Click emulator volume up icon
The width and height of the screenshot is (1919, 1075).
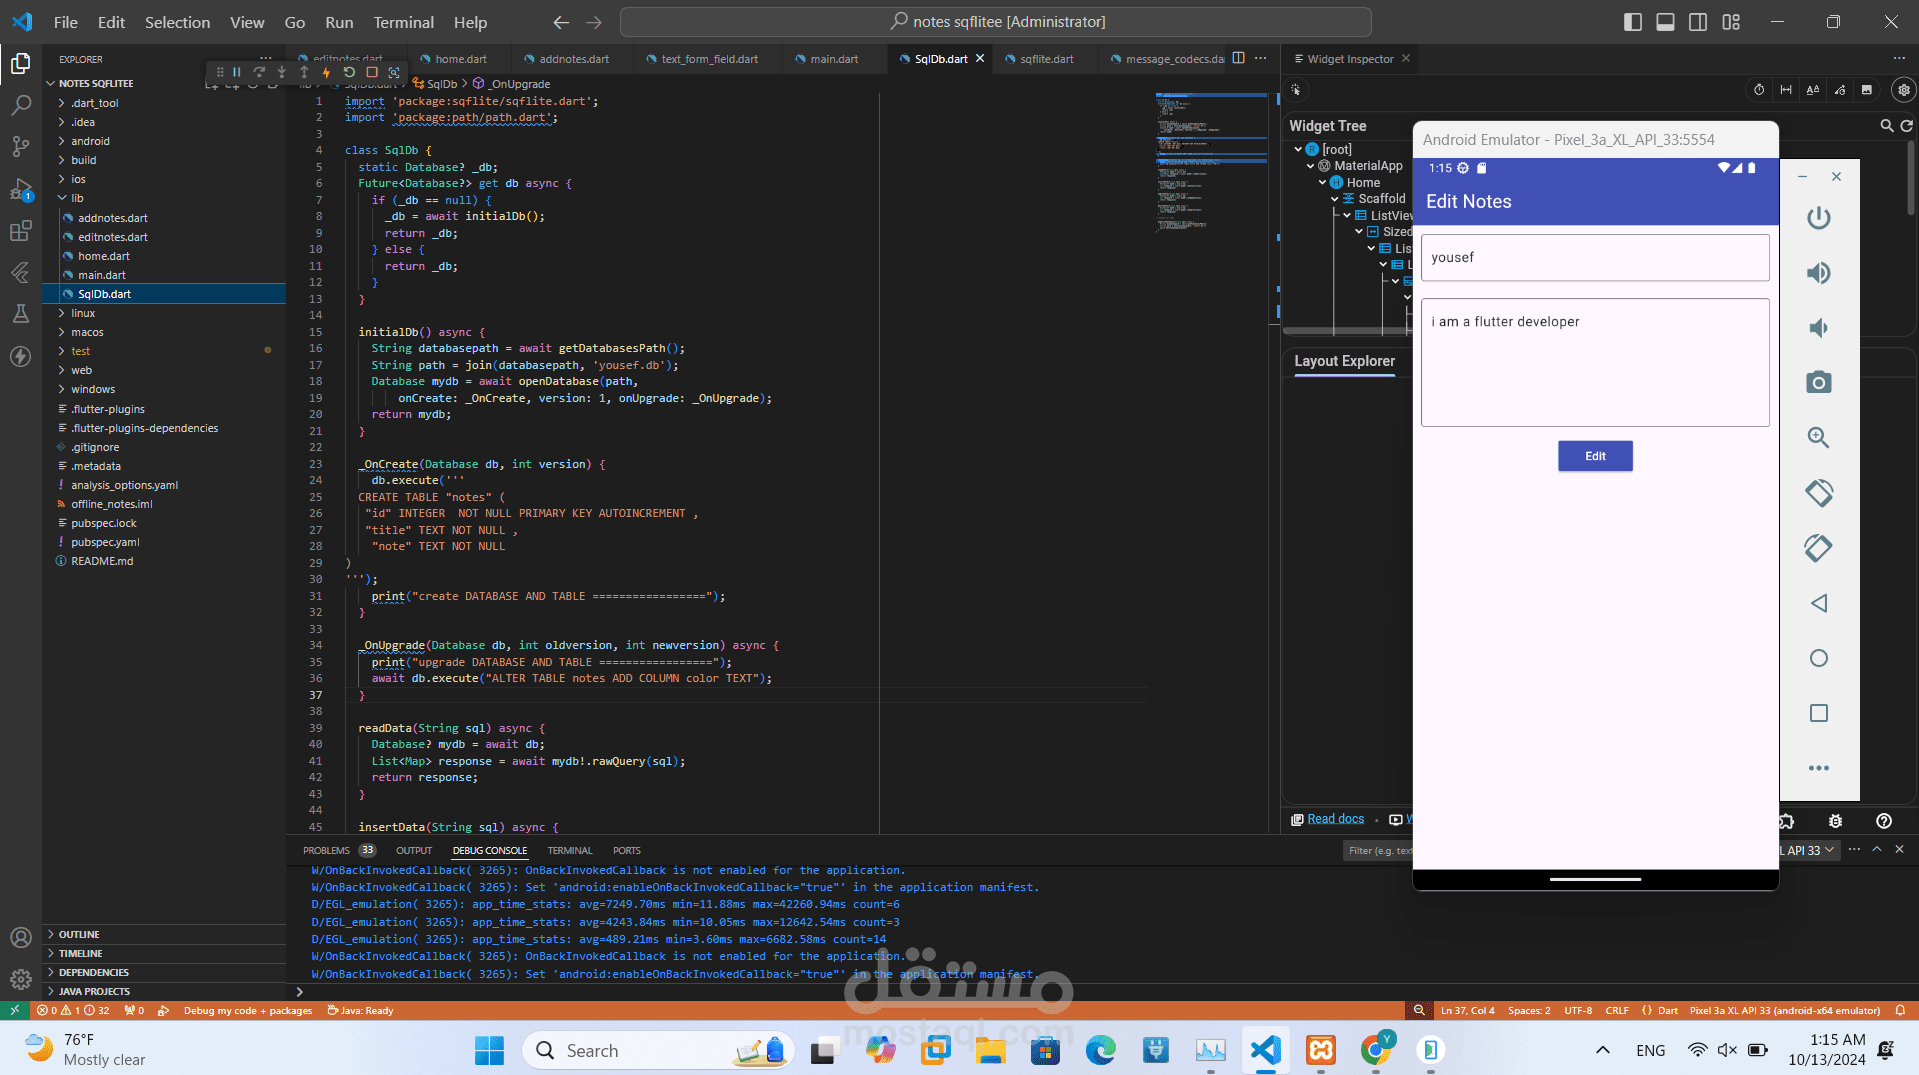[1818, 273]
